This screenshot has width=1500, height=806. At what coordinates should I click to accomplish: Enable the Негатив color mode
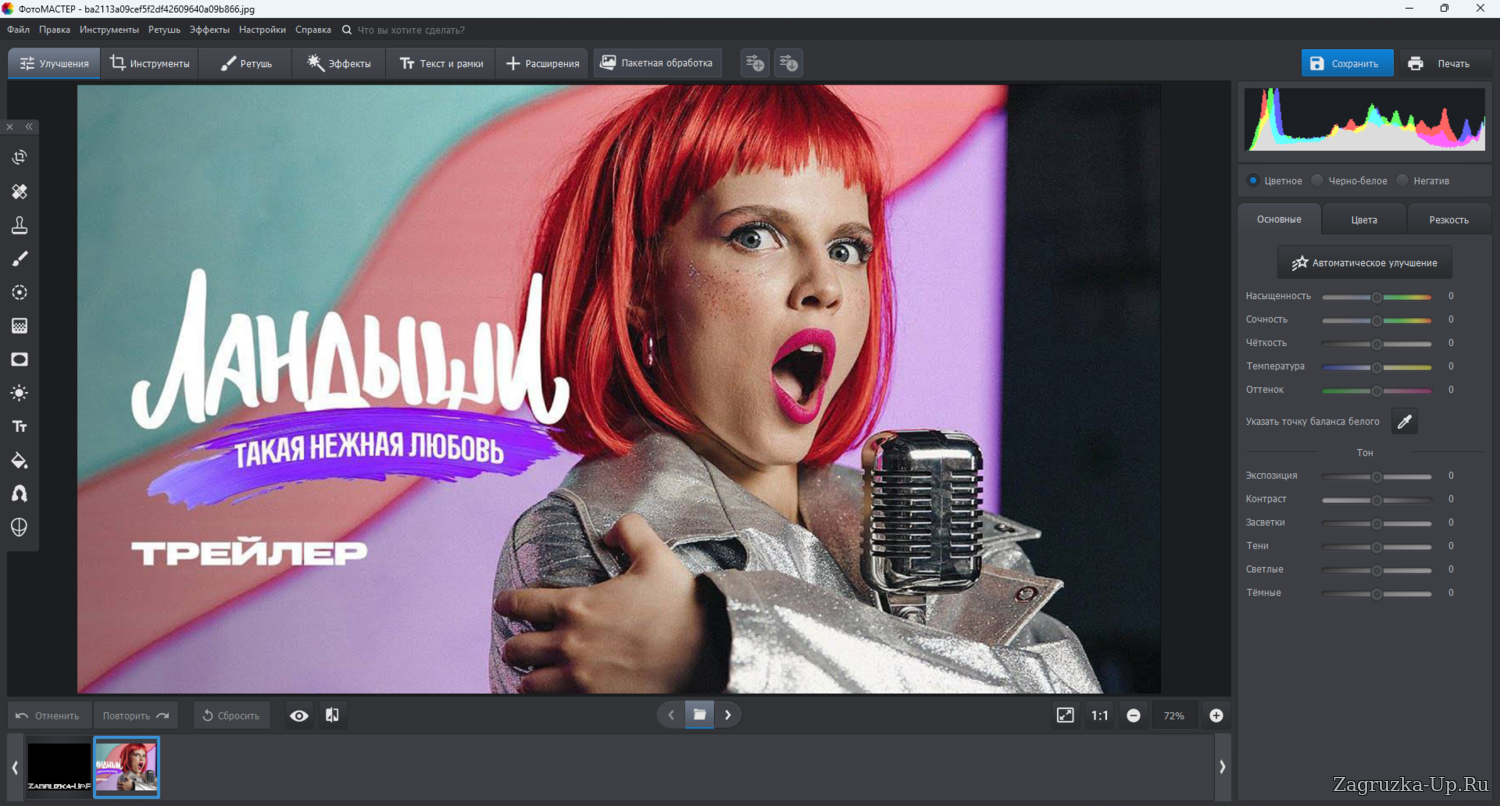(x=1402, y=181)
